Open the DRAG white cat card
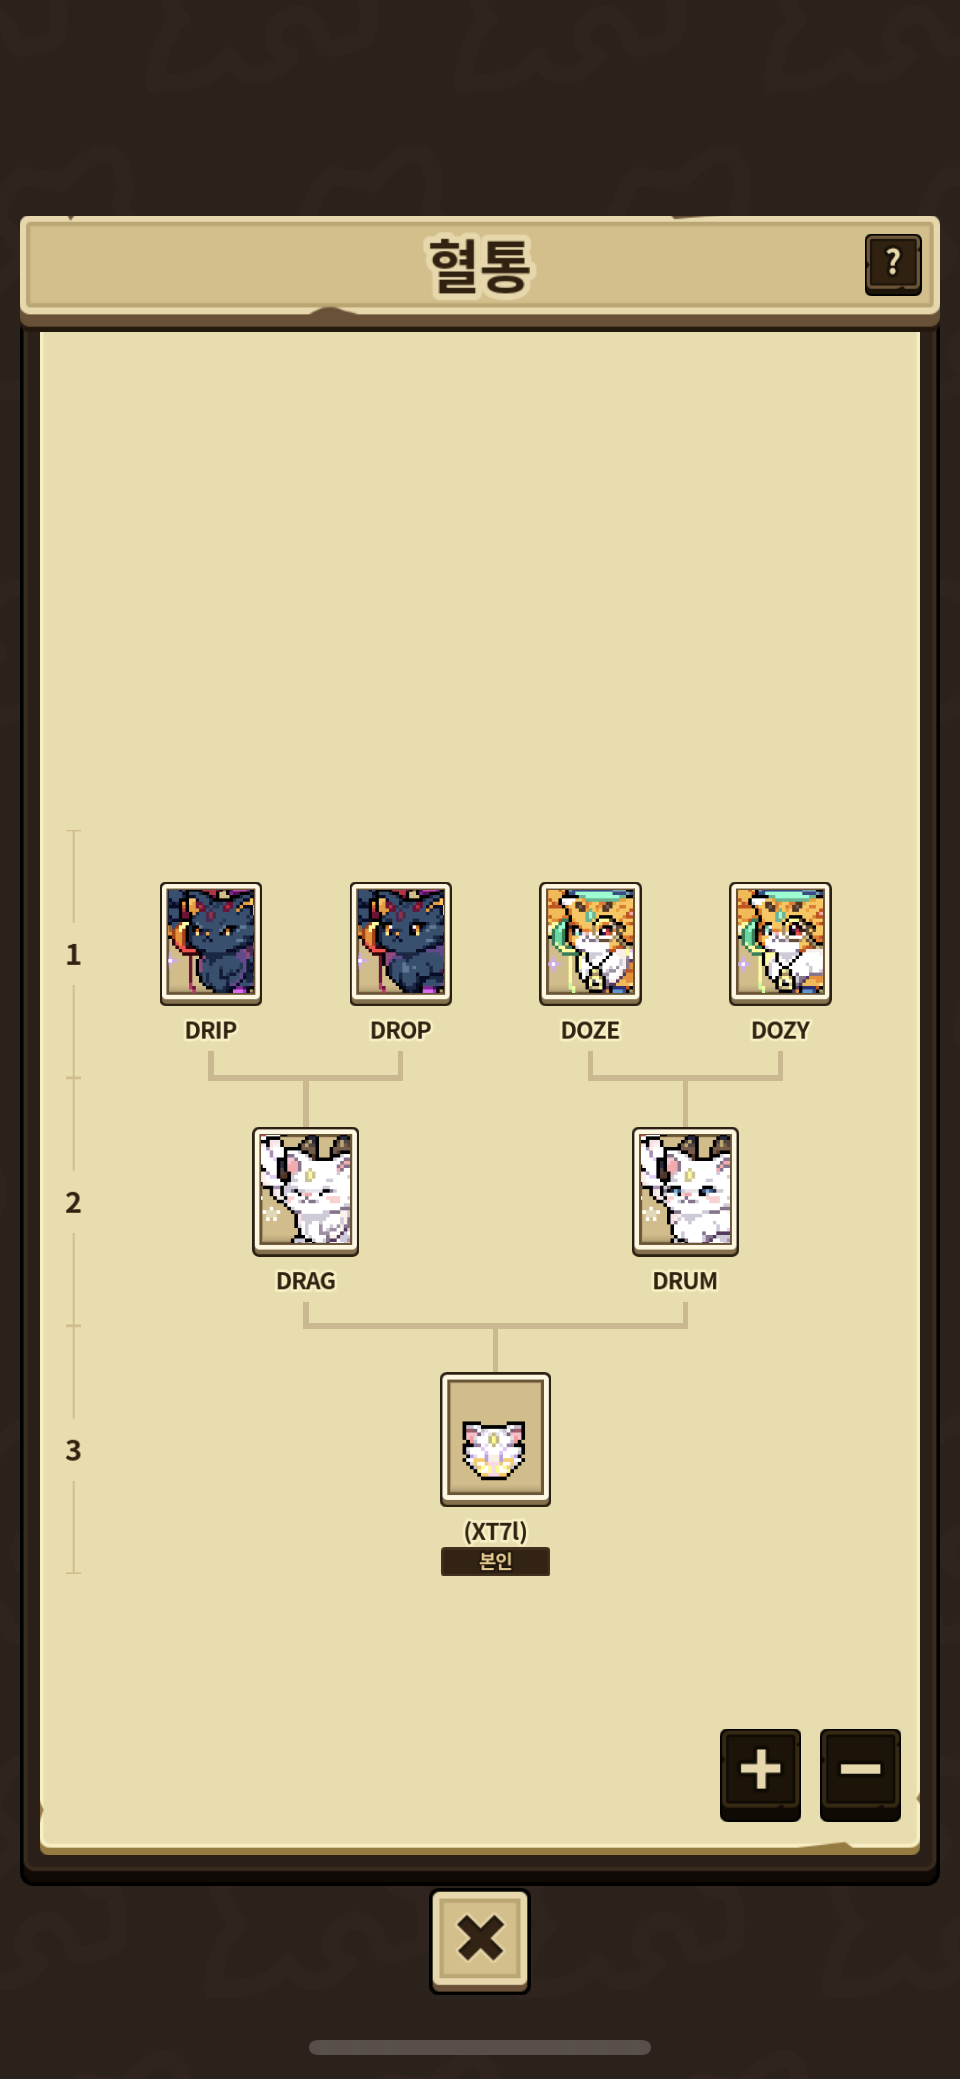 [x=305, y=1191]
